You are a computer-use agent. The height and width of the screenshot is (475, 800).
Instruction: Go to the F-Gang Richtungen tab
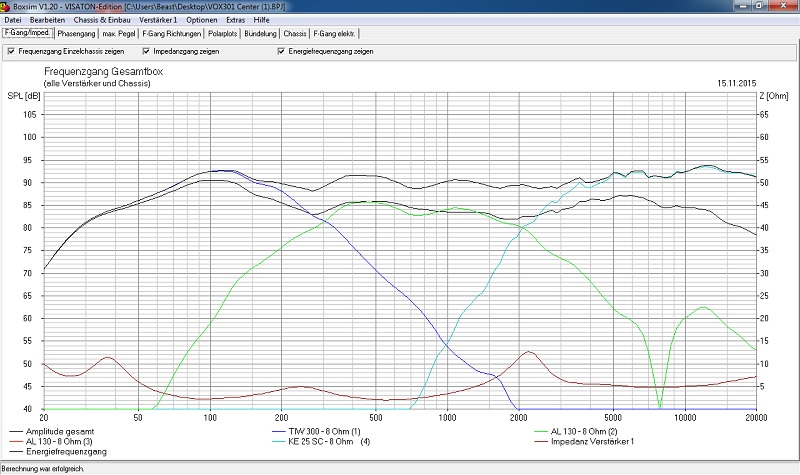coord(173,33)
